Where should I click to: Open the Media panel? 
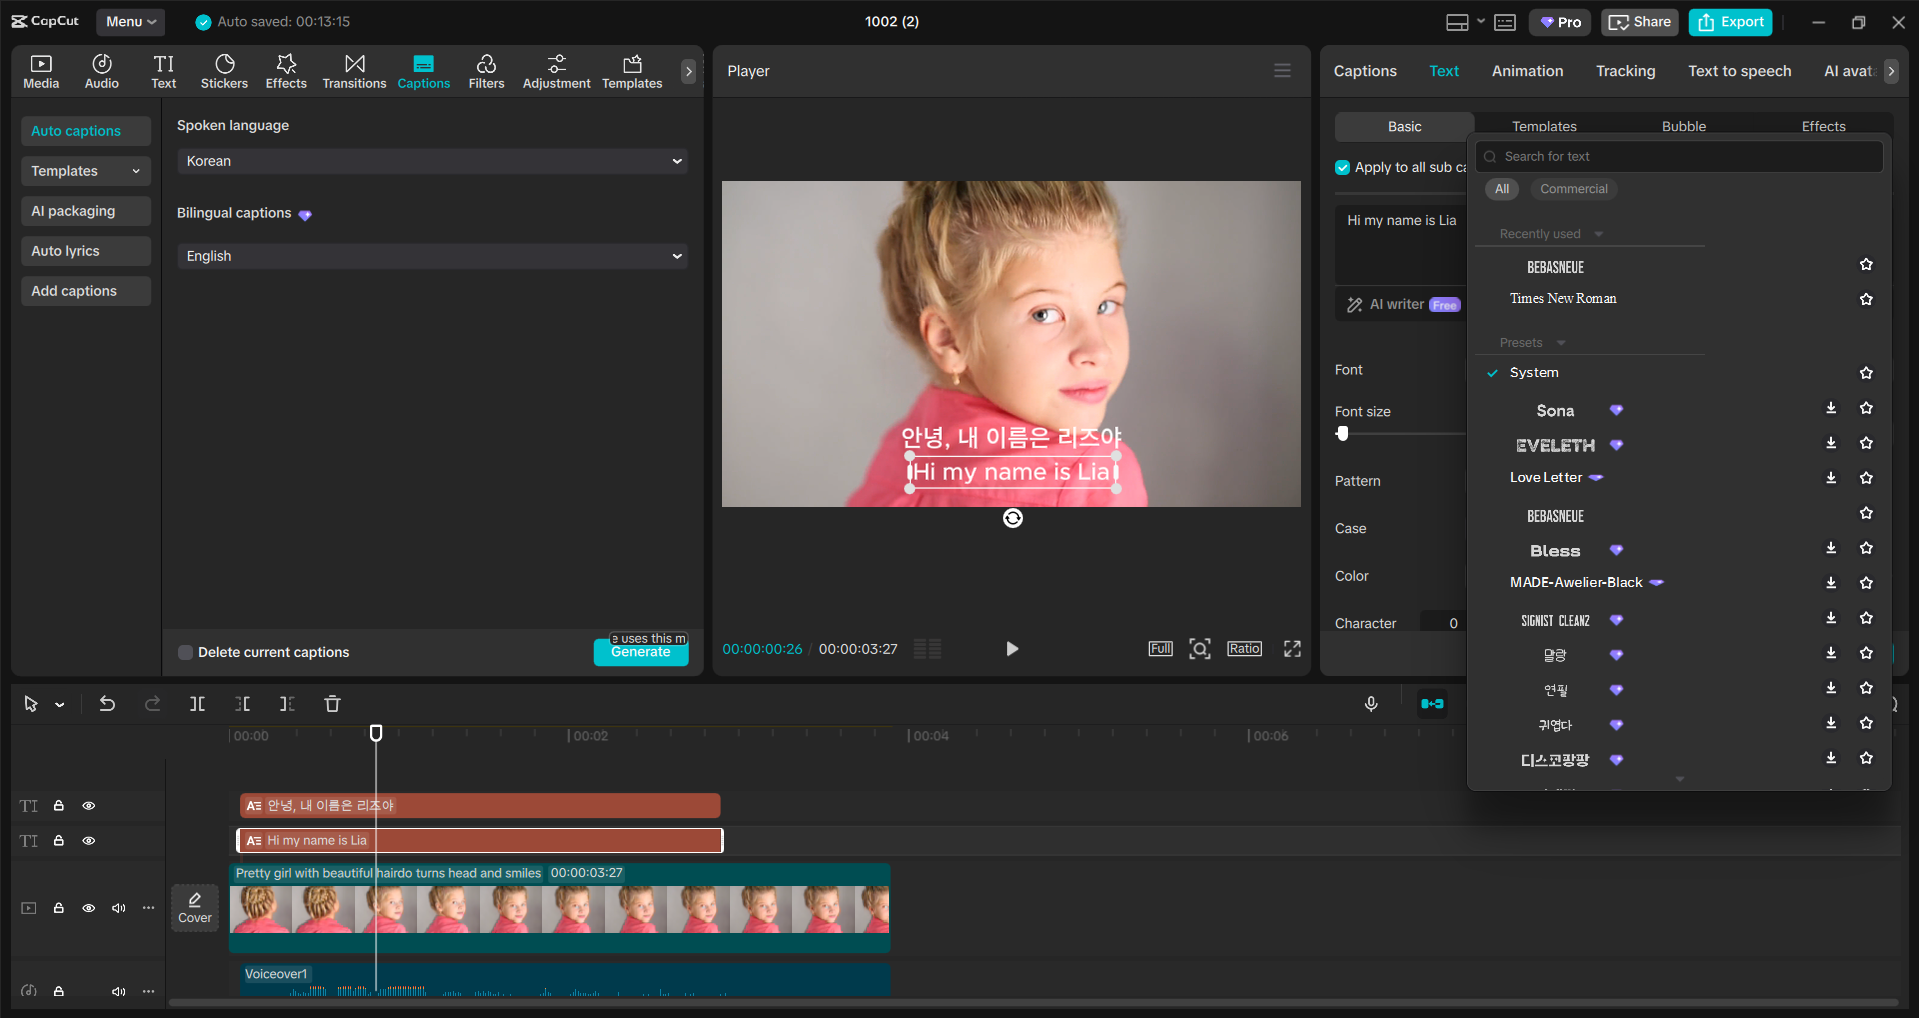tap(40, 70)
